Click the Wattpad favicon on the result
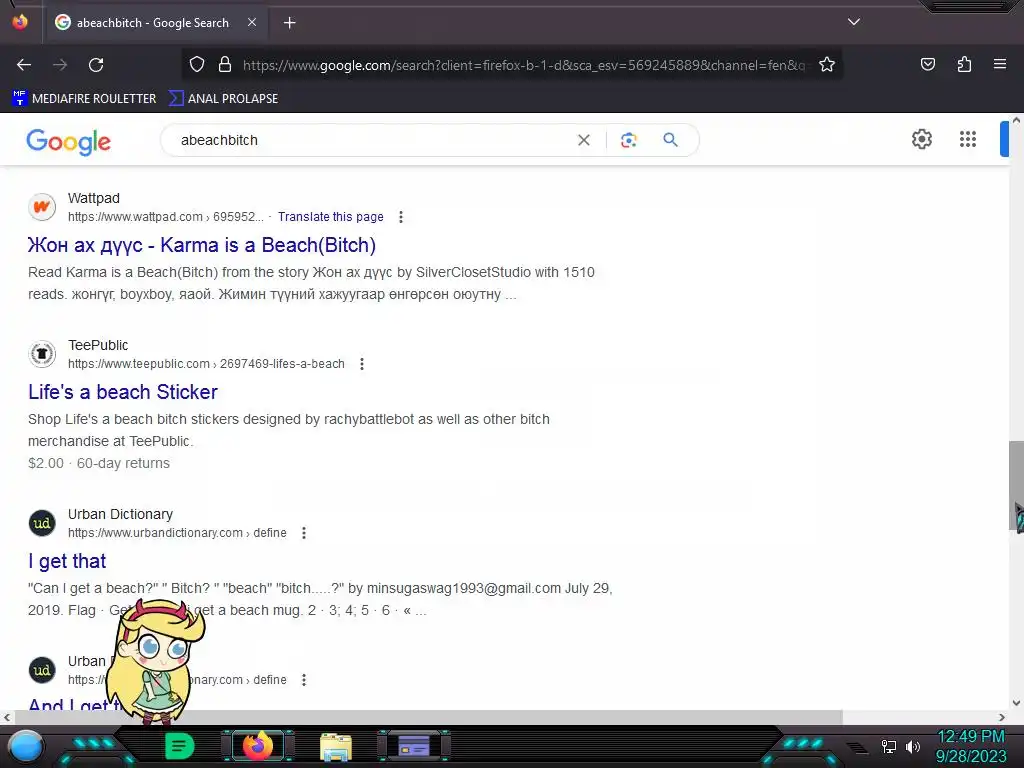The height and width of the screenshot is (768, 1024). pyautogui.click(x=42, y=207)
